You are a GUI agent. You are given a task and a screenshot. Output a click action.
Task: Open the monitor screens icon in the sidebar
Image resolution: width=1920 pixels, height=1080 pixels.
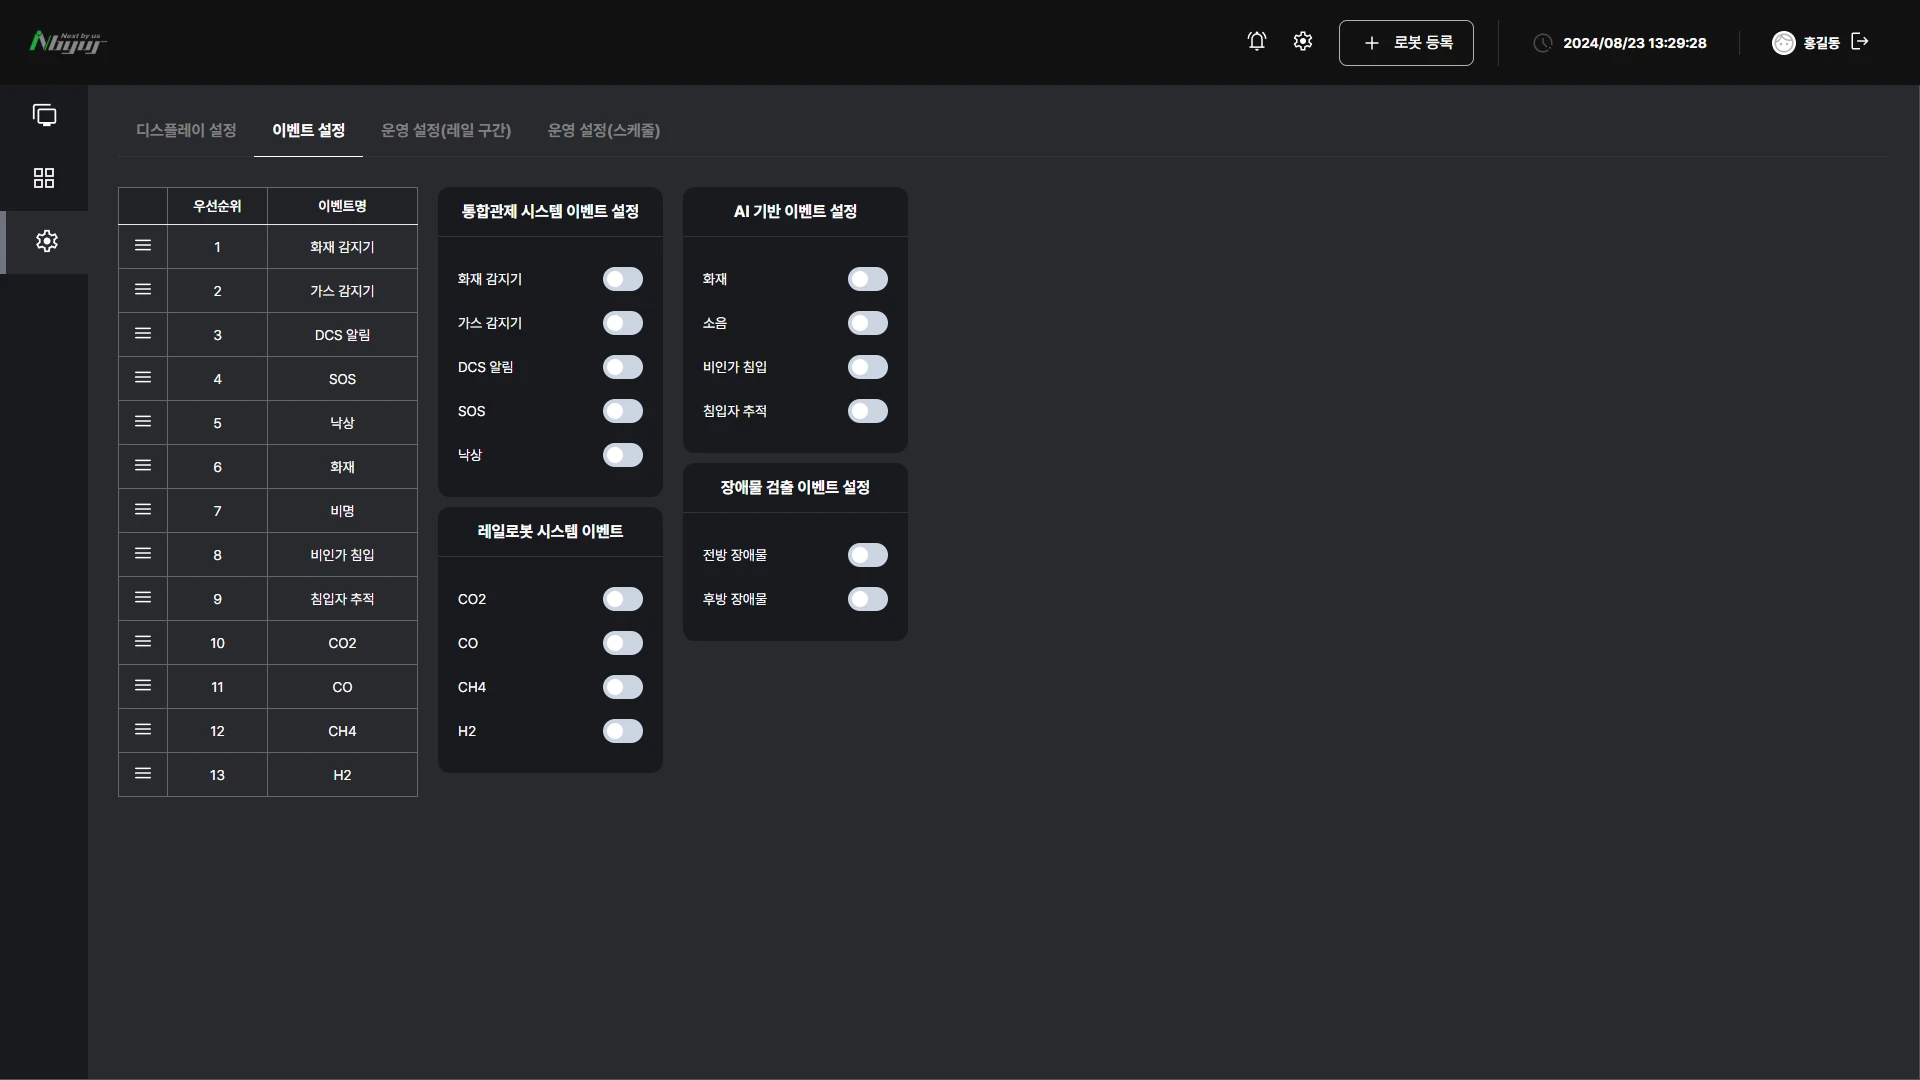(44, 115)
